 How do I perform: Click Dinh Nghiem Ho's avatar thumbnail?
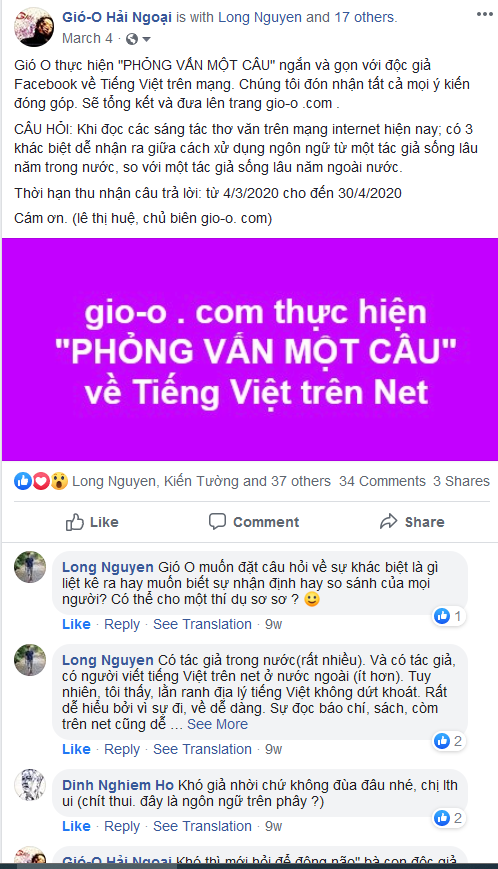click(x=30, y=785)
